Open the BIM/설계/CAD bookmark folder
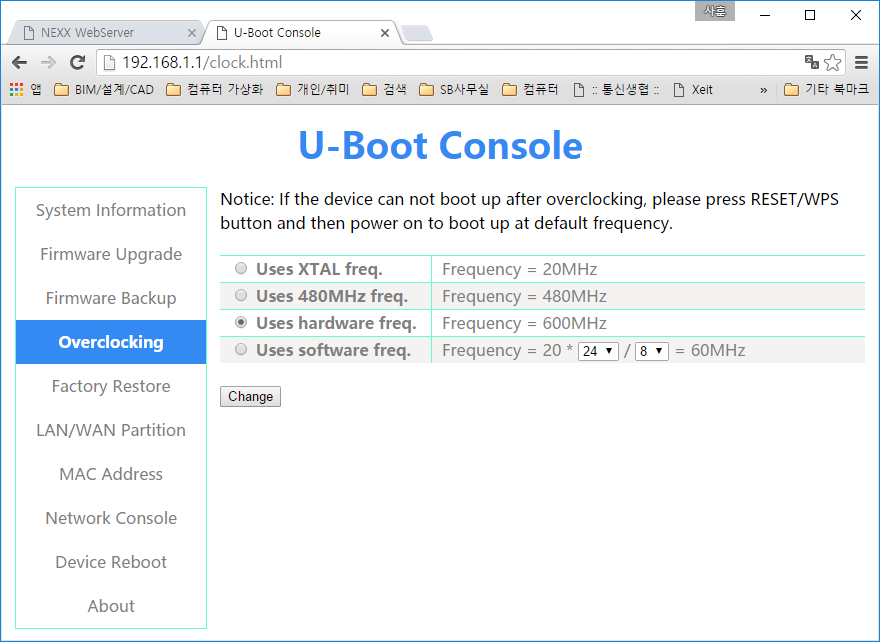 [104, 90]
